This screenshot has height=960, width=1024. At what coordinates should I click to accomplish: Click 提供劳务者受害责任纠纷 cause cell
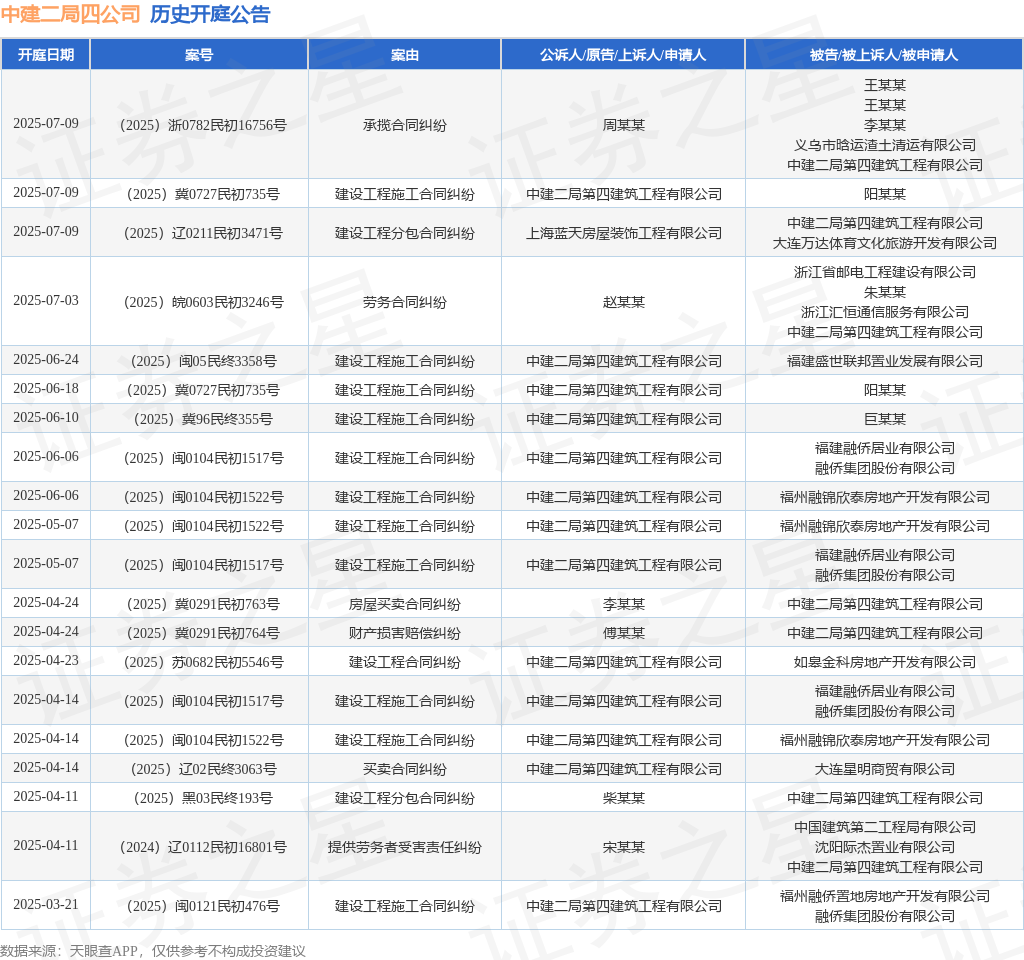tap(405, 847)
